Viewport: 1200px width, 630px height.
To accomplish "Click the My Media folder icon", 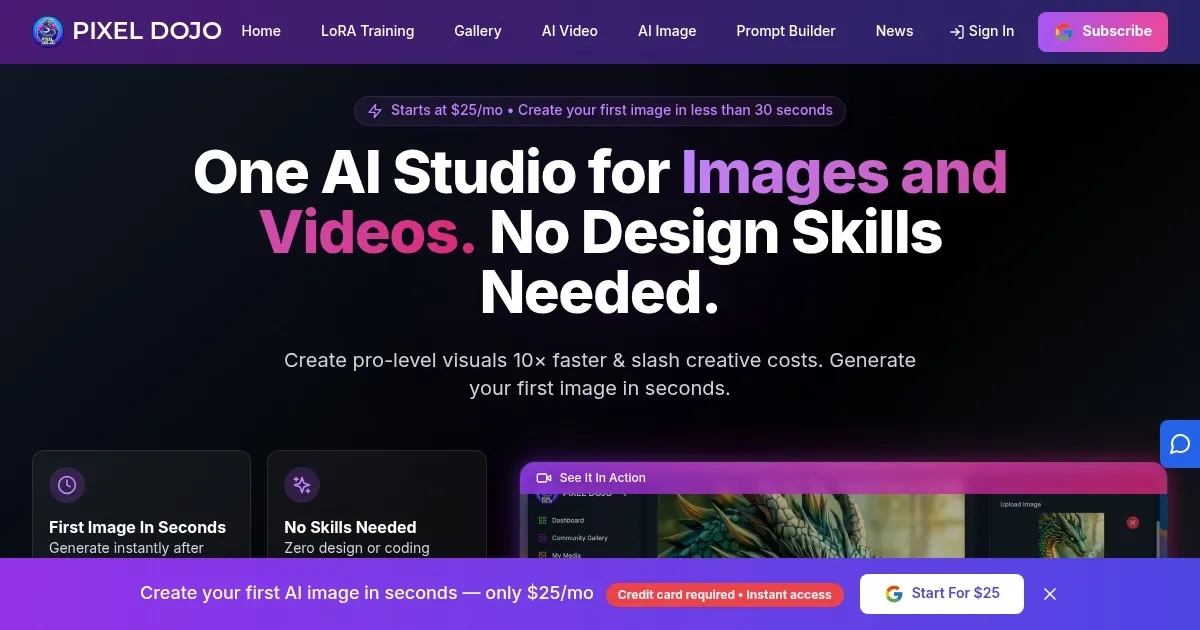I will coord(540,555).
